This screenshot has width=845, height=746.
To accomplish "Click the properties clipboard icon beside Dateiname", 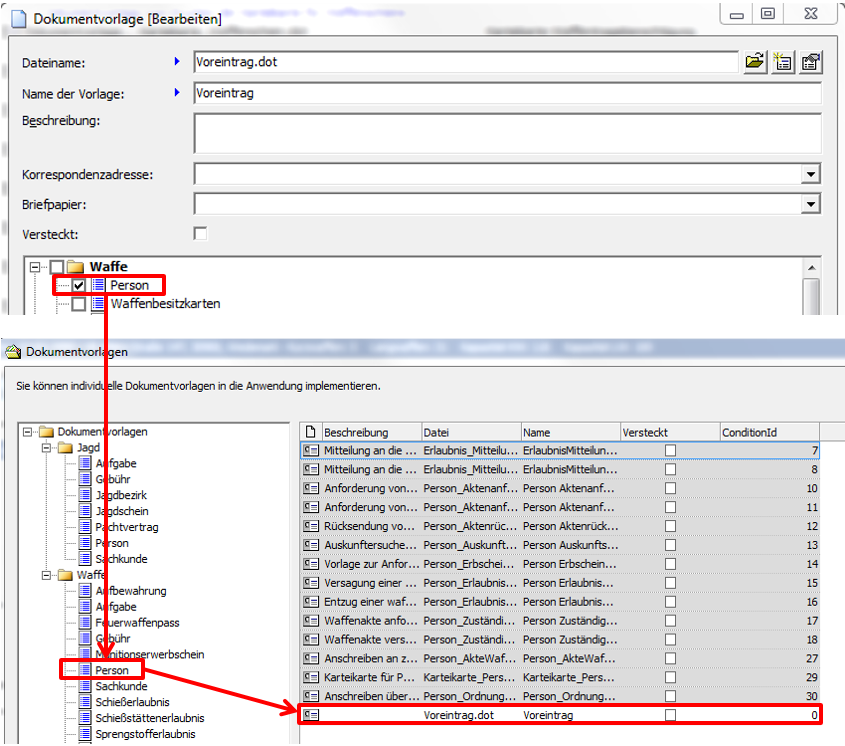I will click(x=810, y=62).
